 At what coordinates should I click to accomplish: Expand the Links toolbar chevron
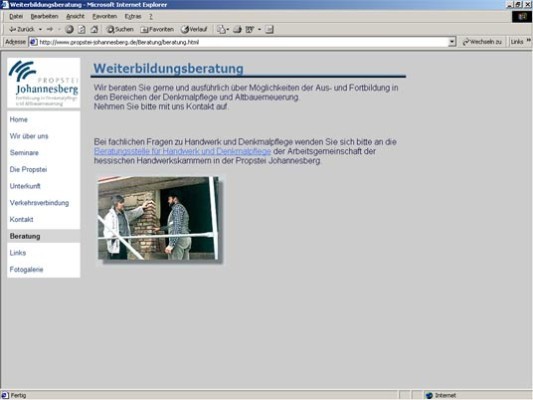coord(528,40)
